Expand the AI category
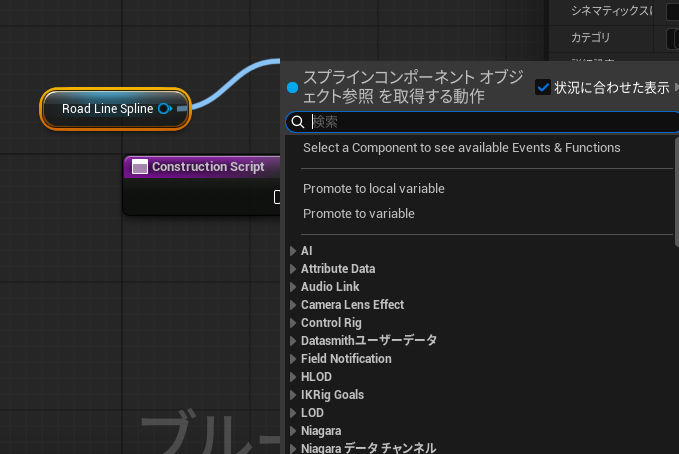This screenshot has height=454, width=679. tap(293, 251)
